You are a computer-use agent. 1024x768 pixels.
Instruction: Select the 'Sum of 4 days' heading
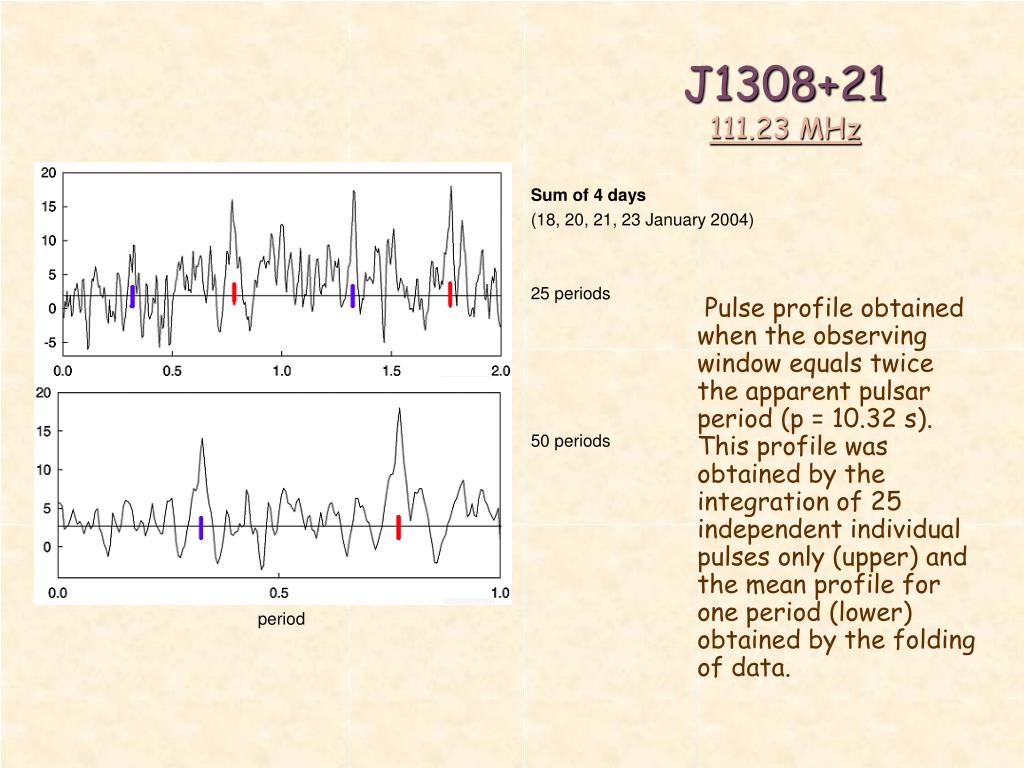[588, 195]
